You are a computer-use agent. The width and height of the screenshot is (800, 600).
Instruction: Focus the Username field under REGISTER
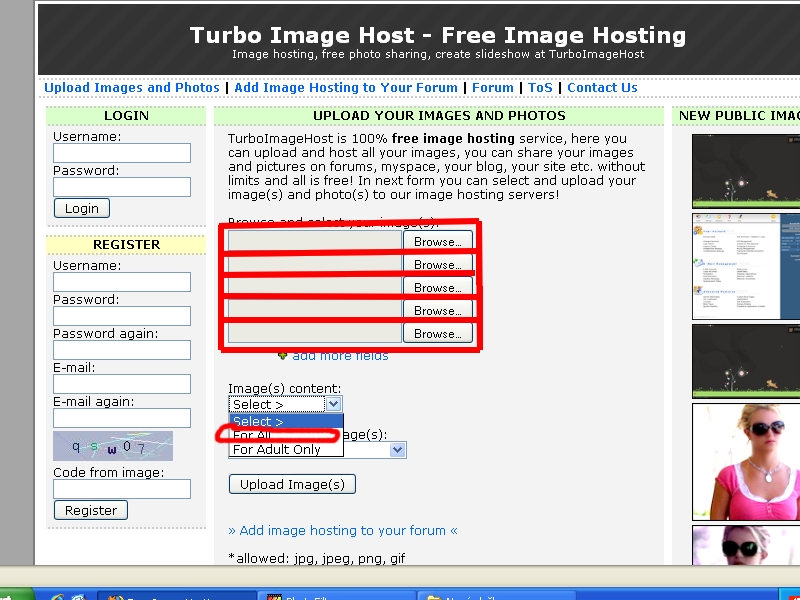(122, 282)
